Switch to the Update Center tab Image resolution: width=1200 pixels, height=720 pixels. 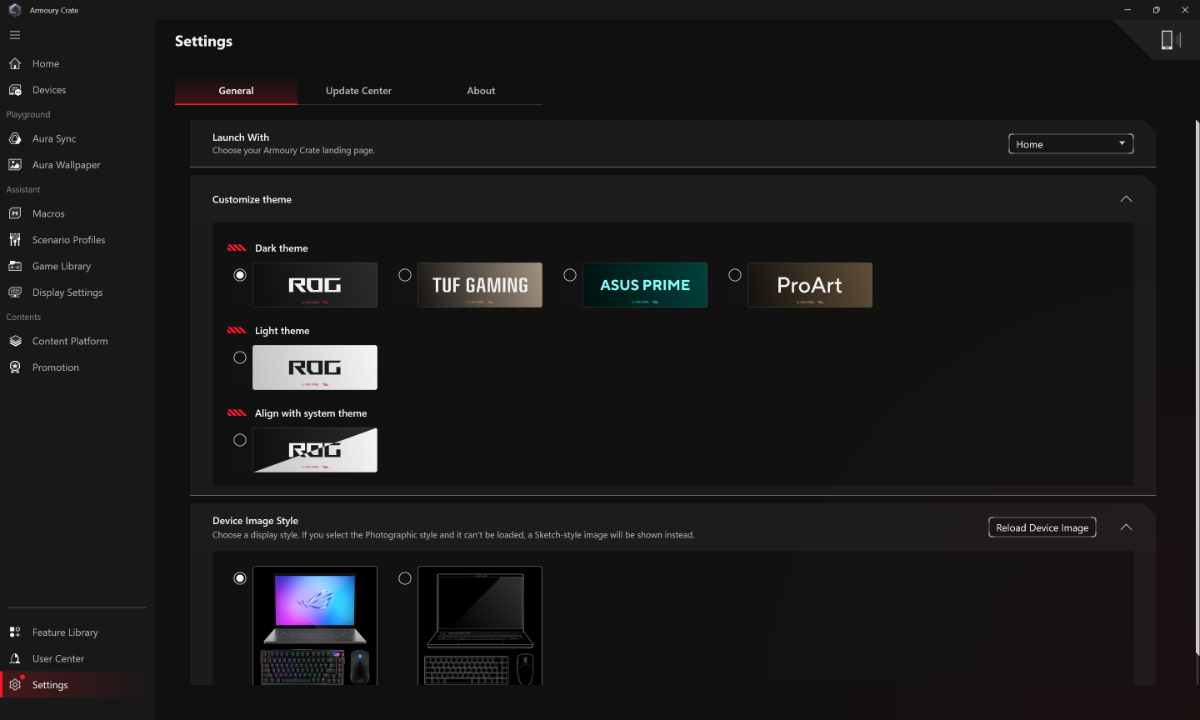359,91
